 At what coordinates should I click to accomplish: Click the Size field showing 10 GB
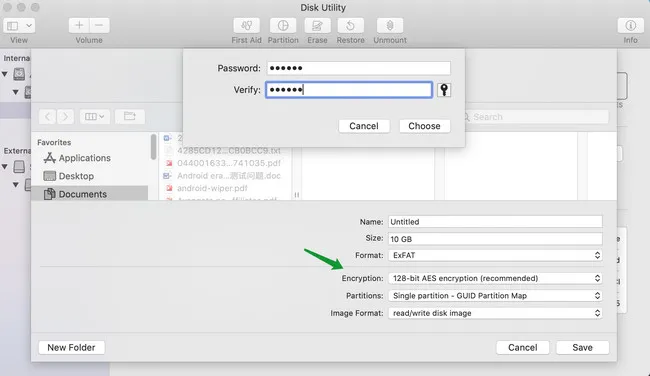[495, 239]
